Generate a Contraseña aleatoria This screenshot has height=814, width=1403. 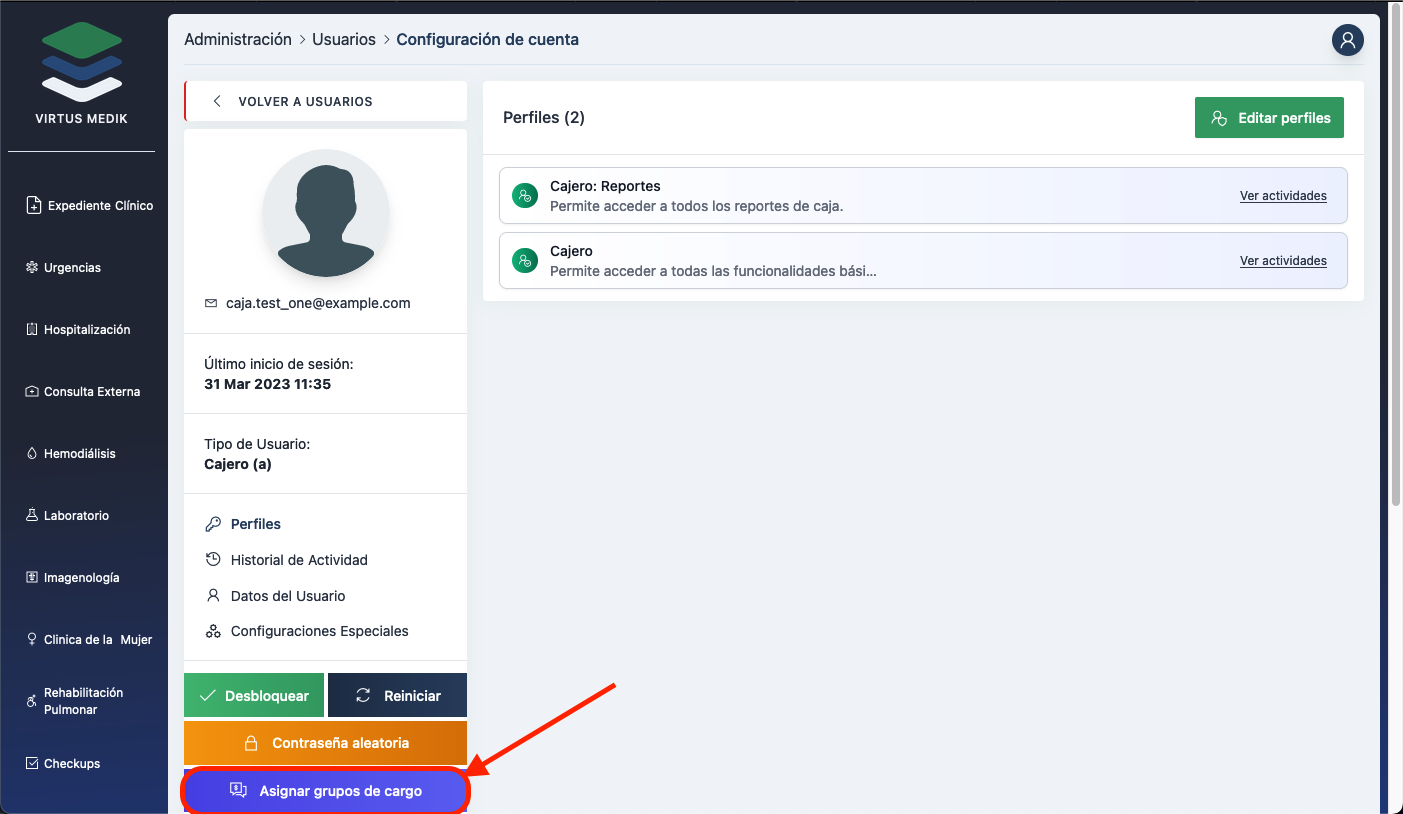325,743
